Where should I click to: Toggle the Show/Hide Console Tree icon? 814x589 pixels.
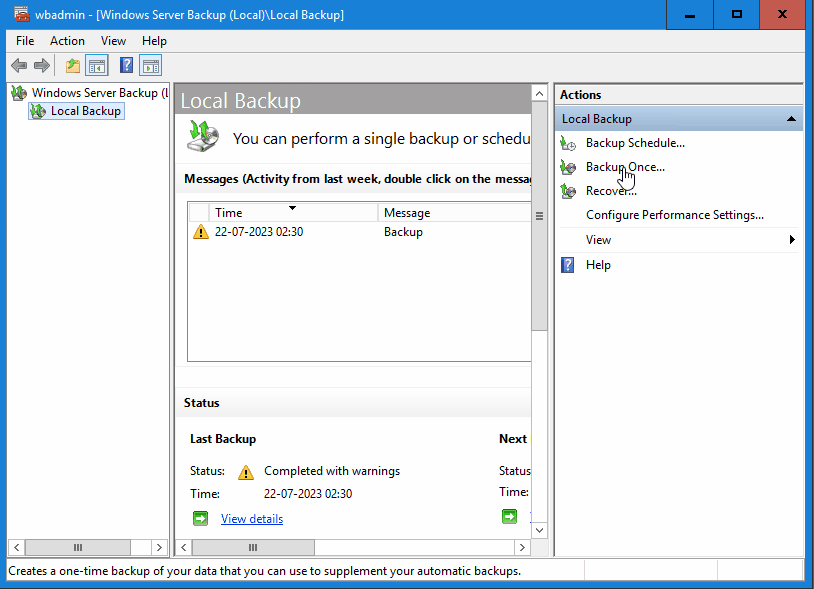[x=97, y=65]
